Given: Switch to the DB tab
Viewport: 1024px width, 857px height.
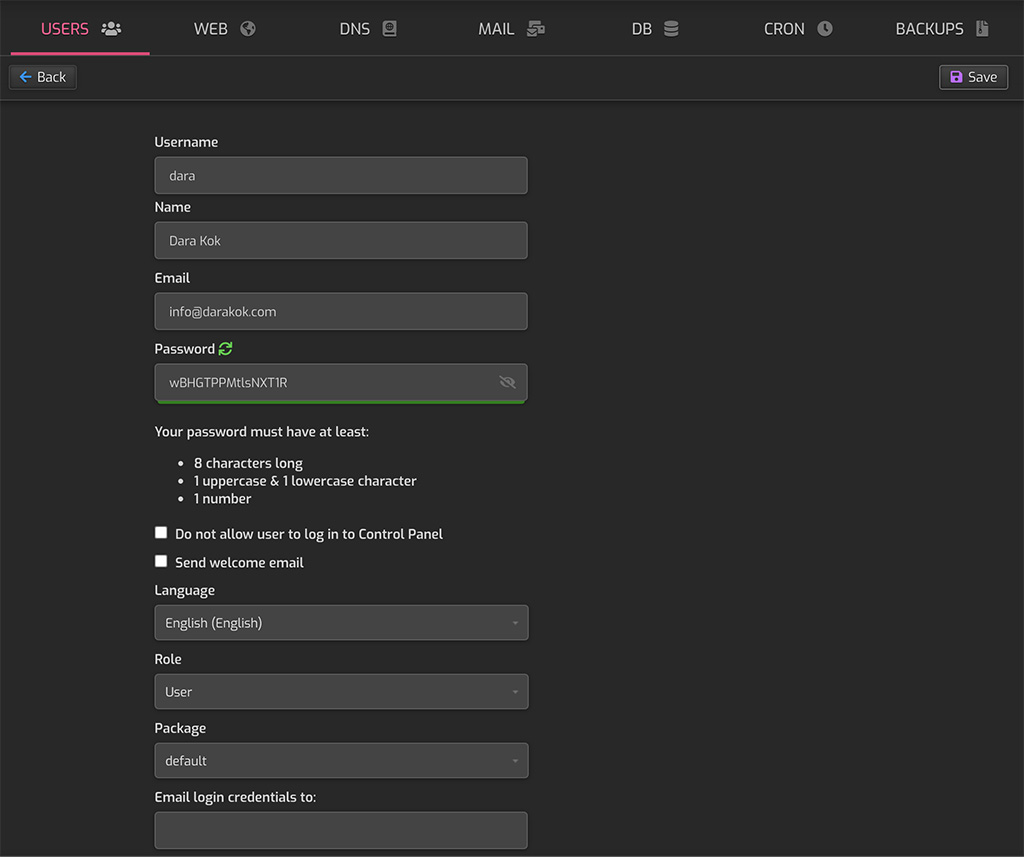Looking at the screenshot, I should pyautogui.click(x=655, y=29).
